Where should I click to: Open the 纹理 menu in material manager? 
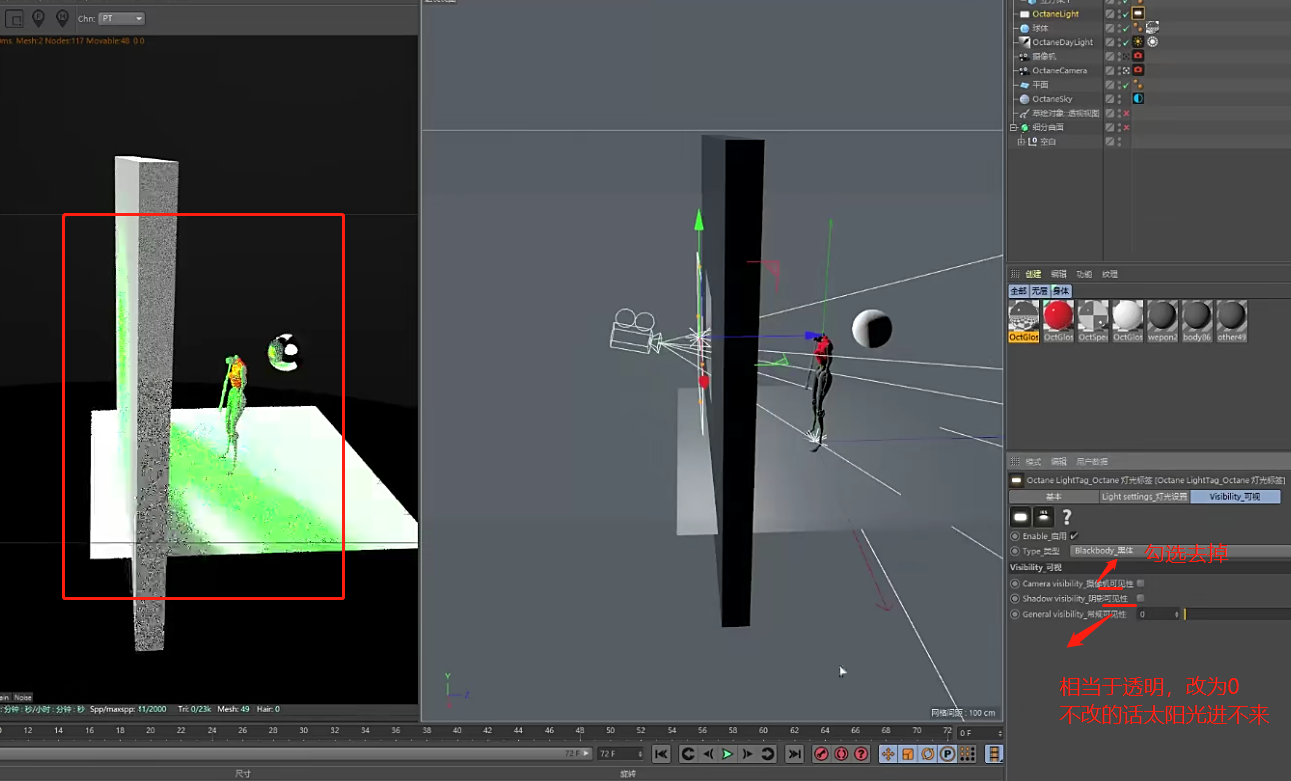click(x=1110, y=274)
